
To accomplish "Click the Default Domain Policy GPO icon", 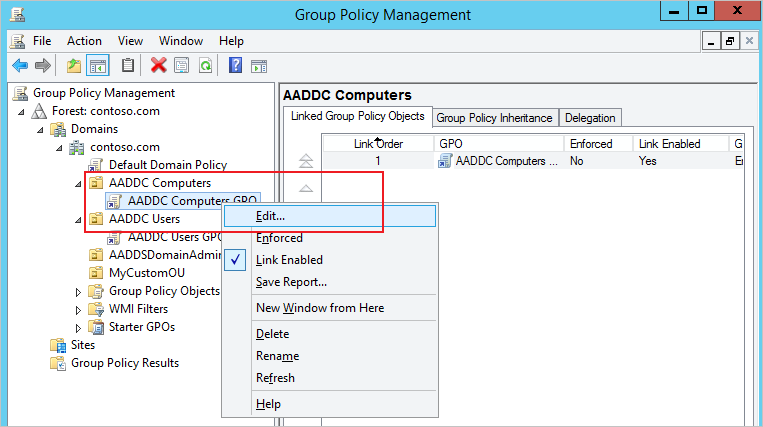I will pos(95,165).
